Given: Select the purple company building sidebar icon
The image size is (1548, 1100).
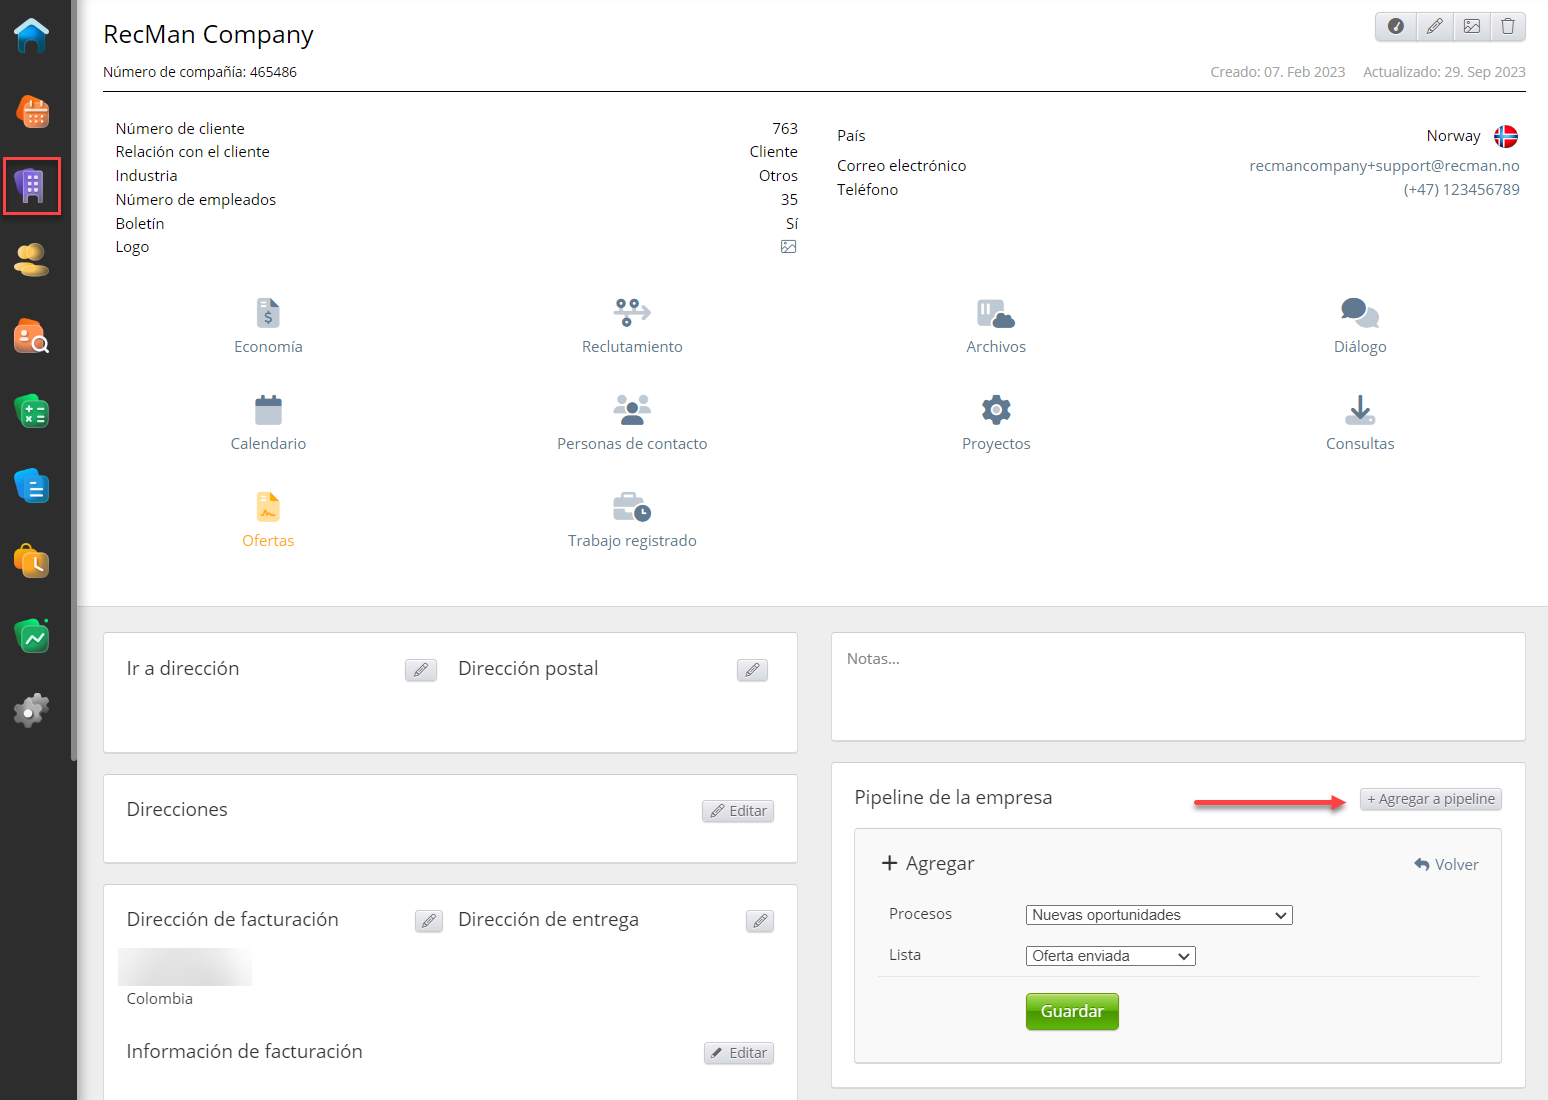Looking at the screenshot, I should (x=32, y=186).
